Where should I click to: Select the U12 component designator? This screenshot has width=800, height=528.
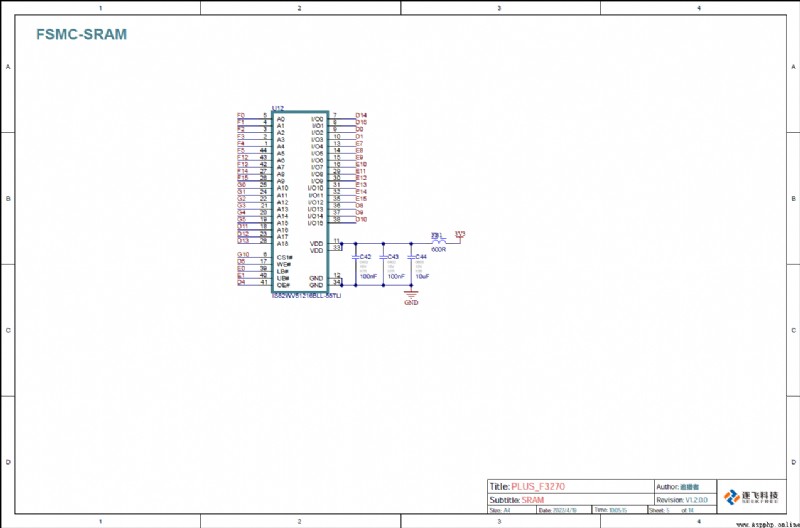click(x=278, y=109)
